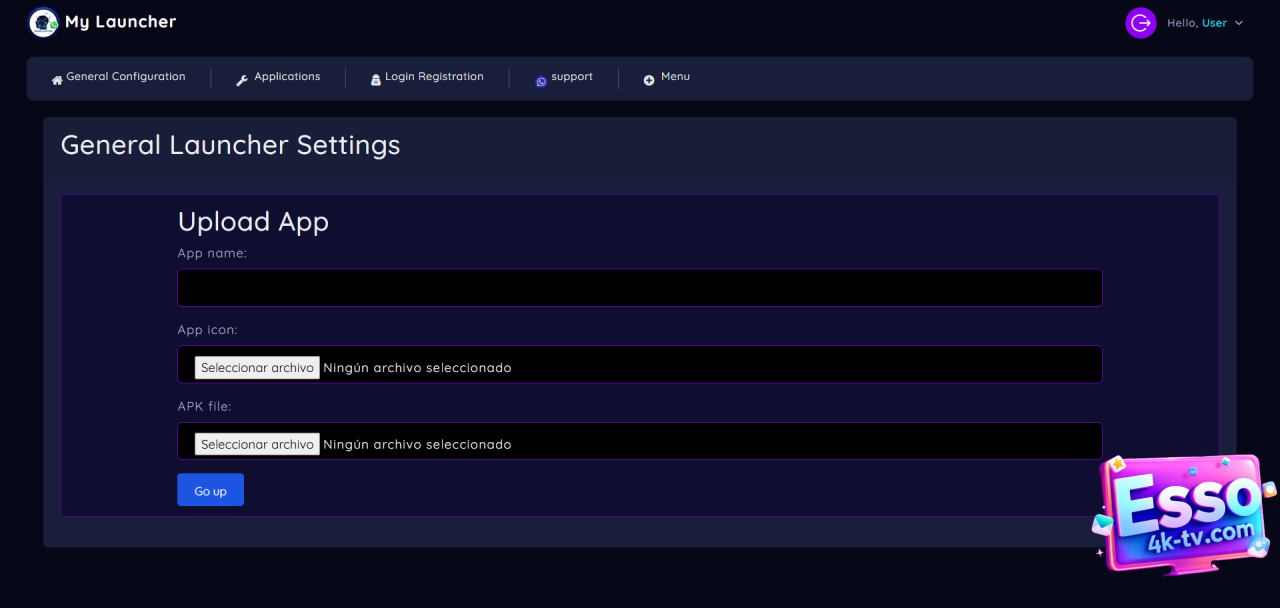
Task: Open the General Configuration menu item
Action: [x=125, y=77]
